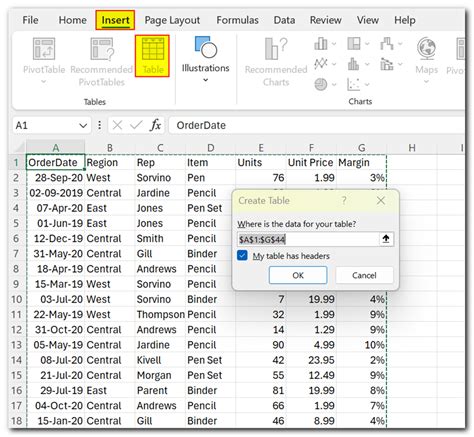Open Recommended PivotTables
The width and height of the screenshot is (474, 437).
tap(102, 62)
